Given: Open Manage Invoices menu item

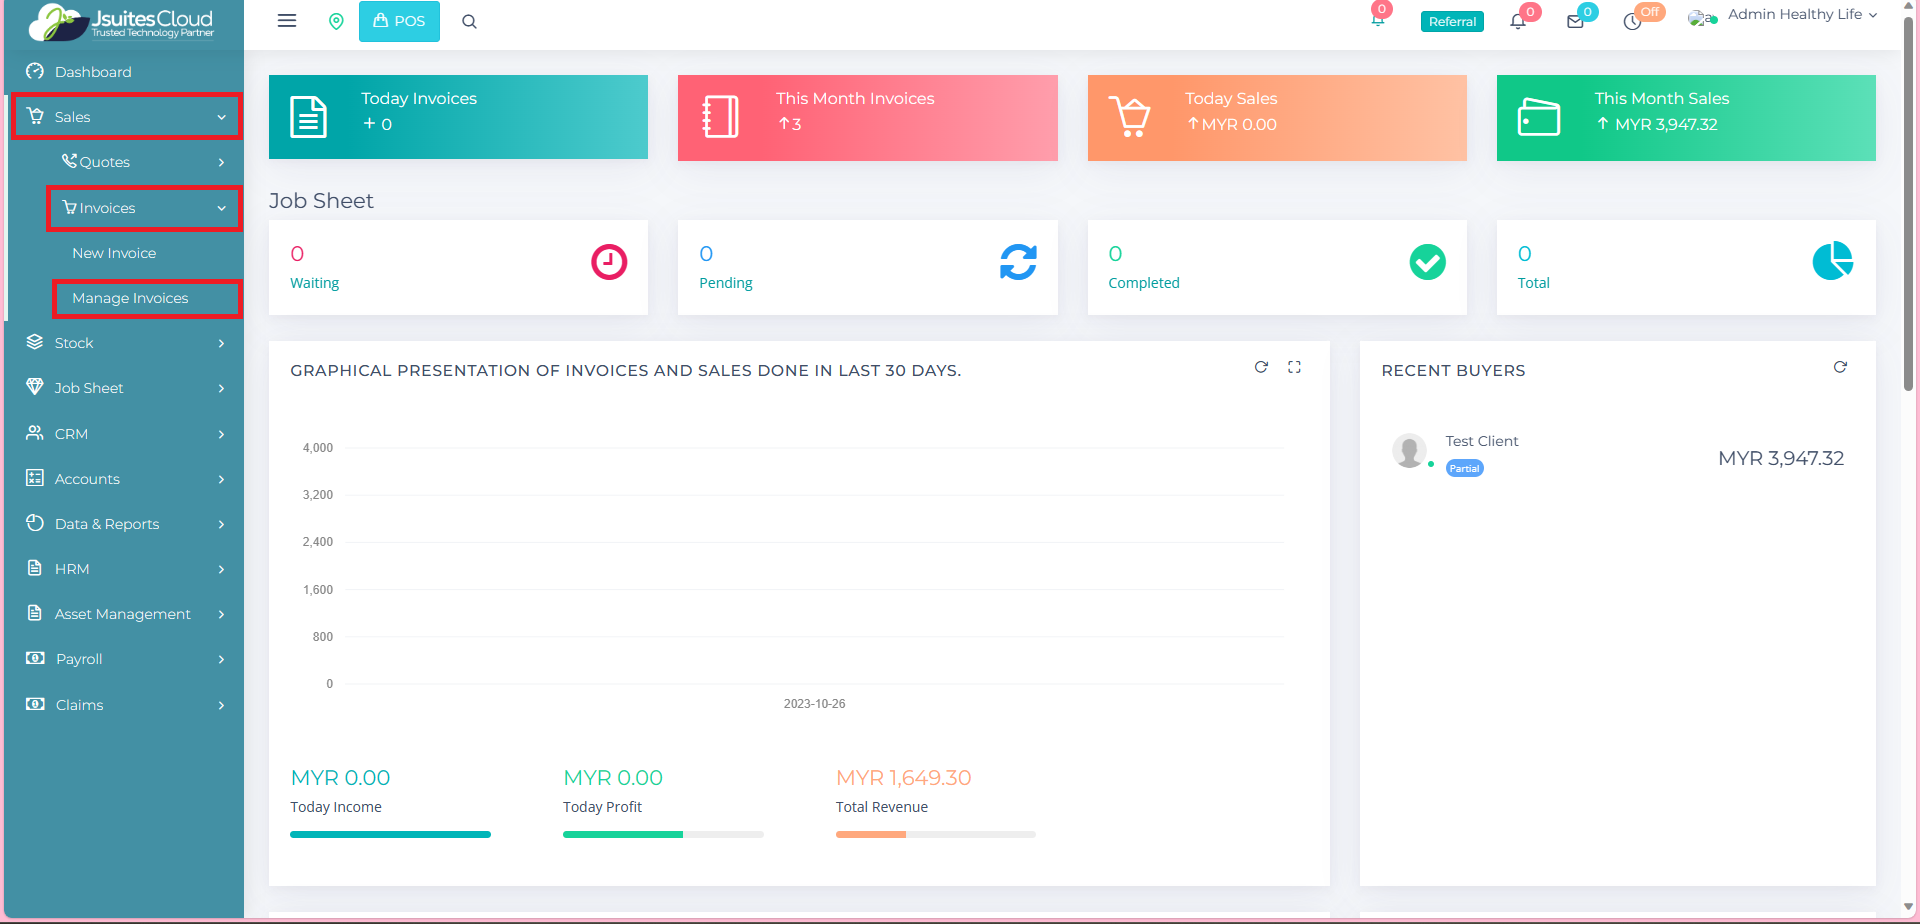Looking at the screenshot, I should coord(130,298).
